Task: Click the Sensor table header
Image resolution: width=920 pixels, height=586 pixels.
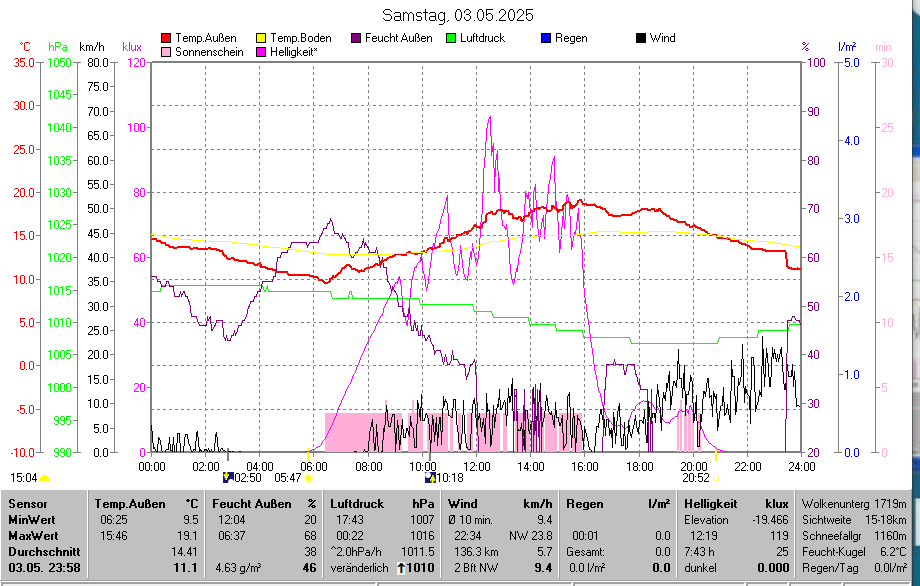Action: coord(28,504)
